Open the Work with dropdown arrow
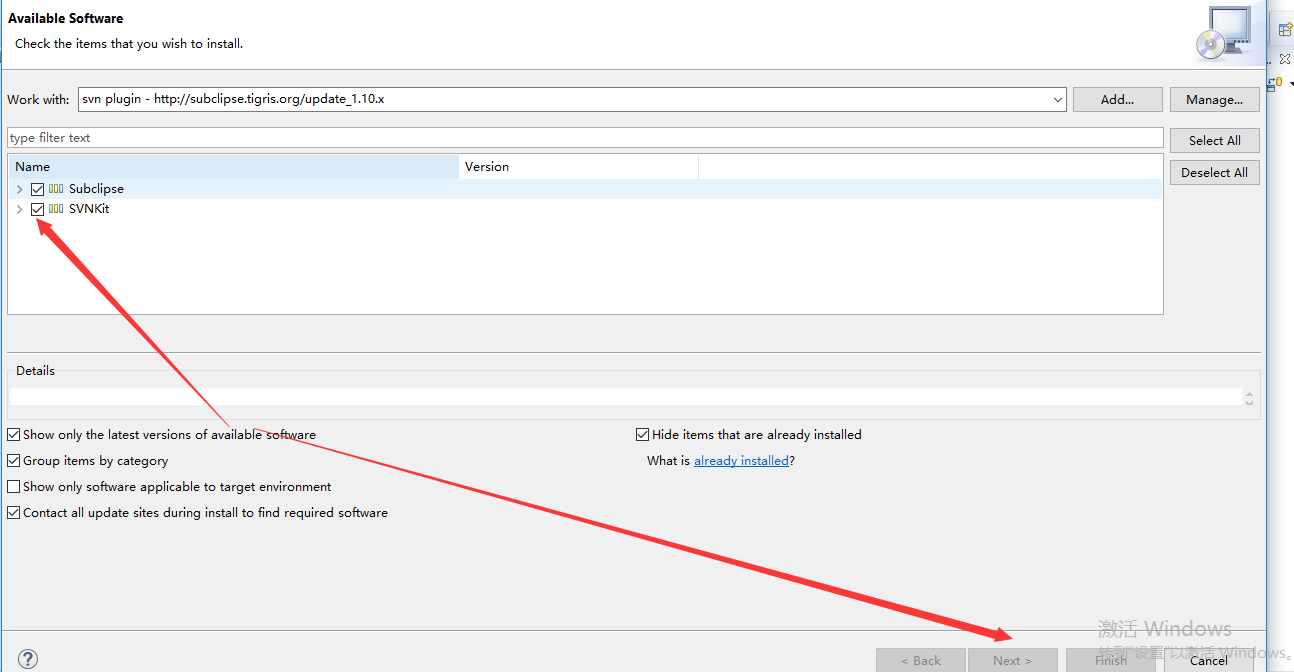 click(x=1058, y=100)
